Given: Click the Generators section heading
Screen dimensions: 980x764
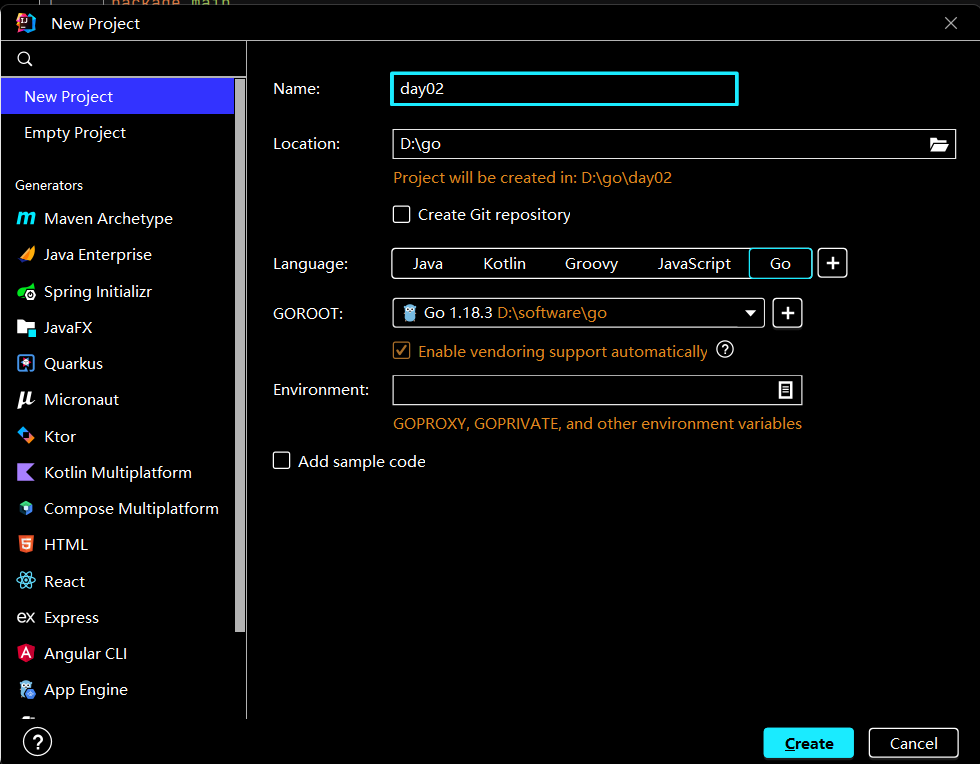Looking at the screenshot, I should (x=49, y=185).
